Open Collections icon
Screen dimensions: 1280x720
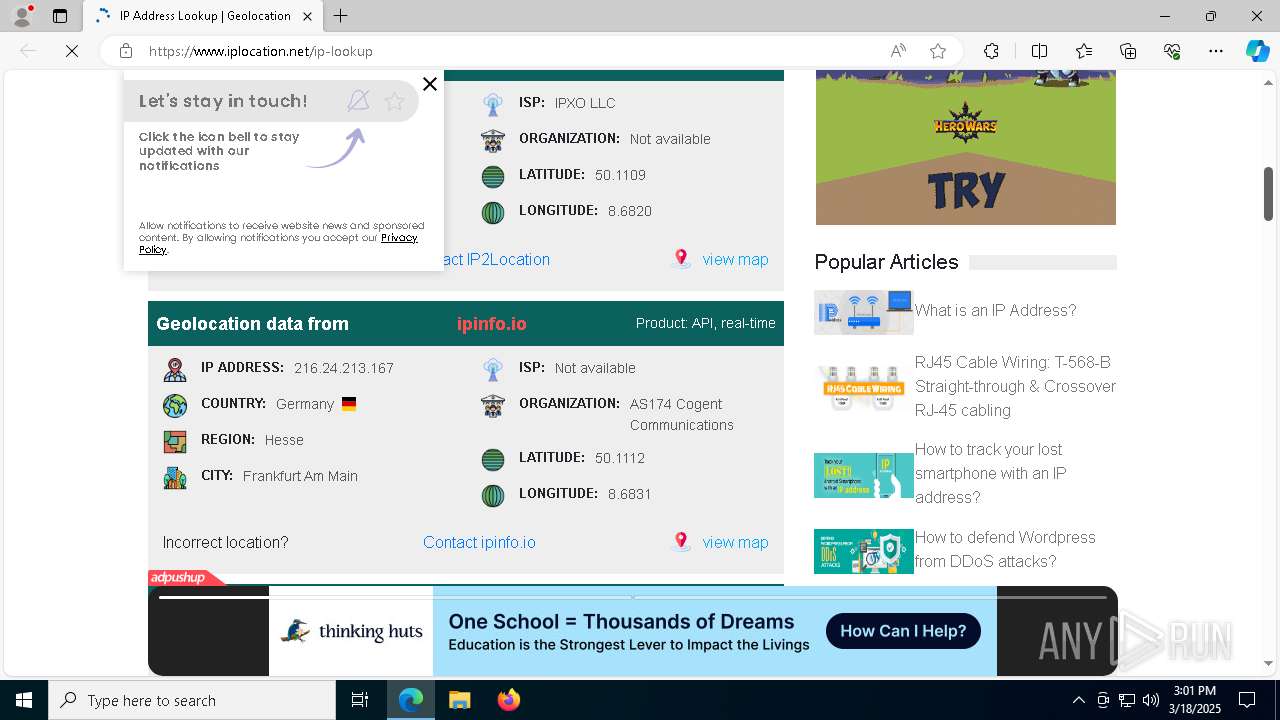[1128, 51]
